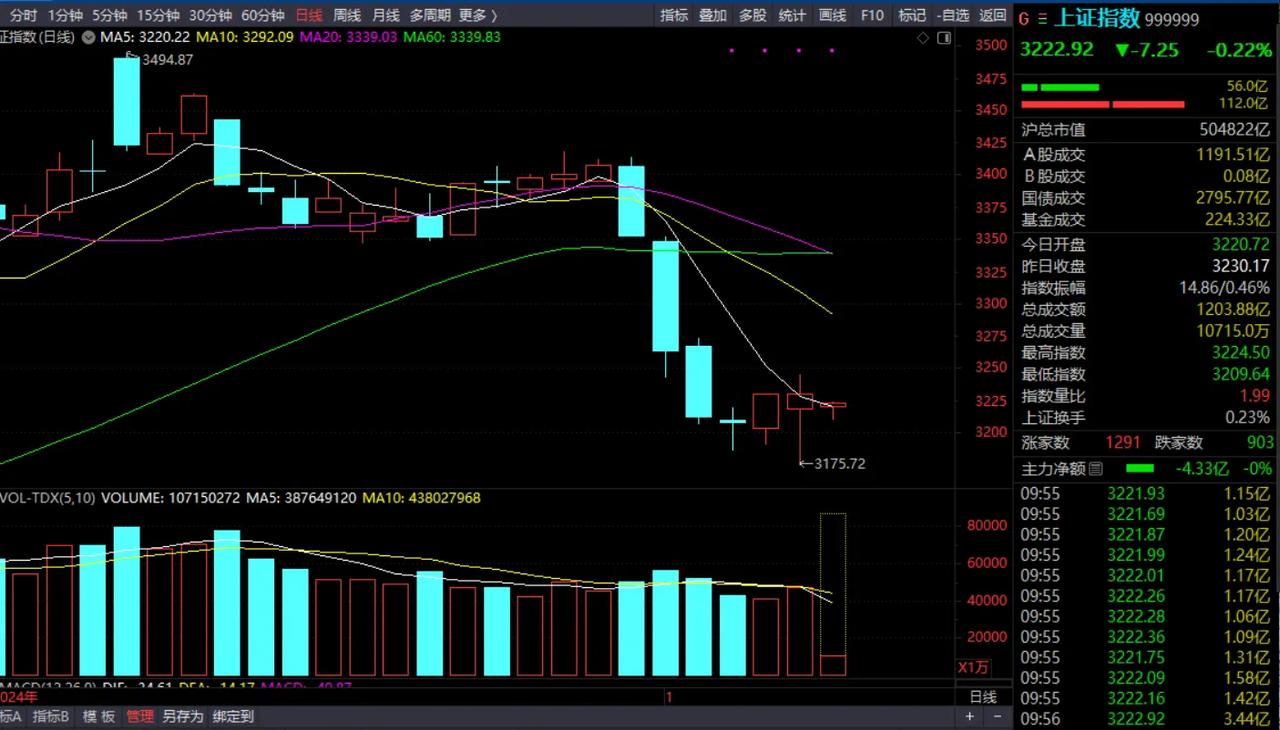Select the 30分钟 period tab
Screen dimensions: 1280x730
pos(210,15)
